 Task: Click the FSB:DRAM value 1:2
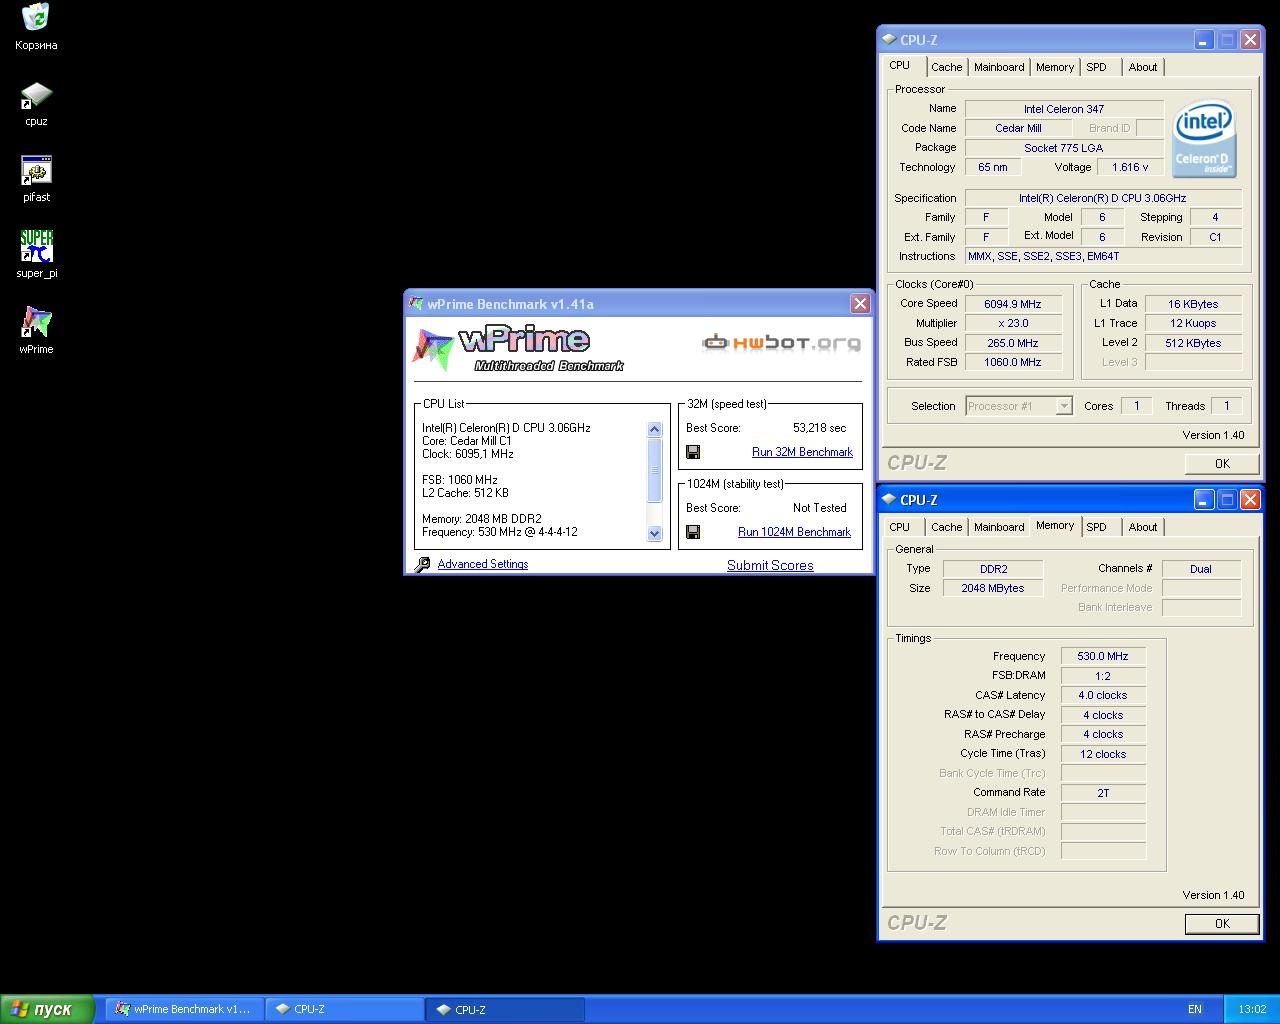click(1103, 676)
